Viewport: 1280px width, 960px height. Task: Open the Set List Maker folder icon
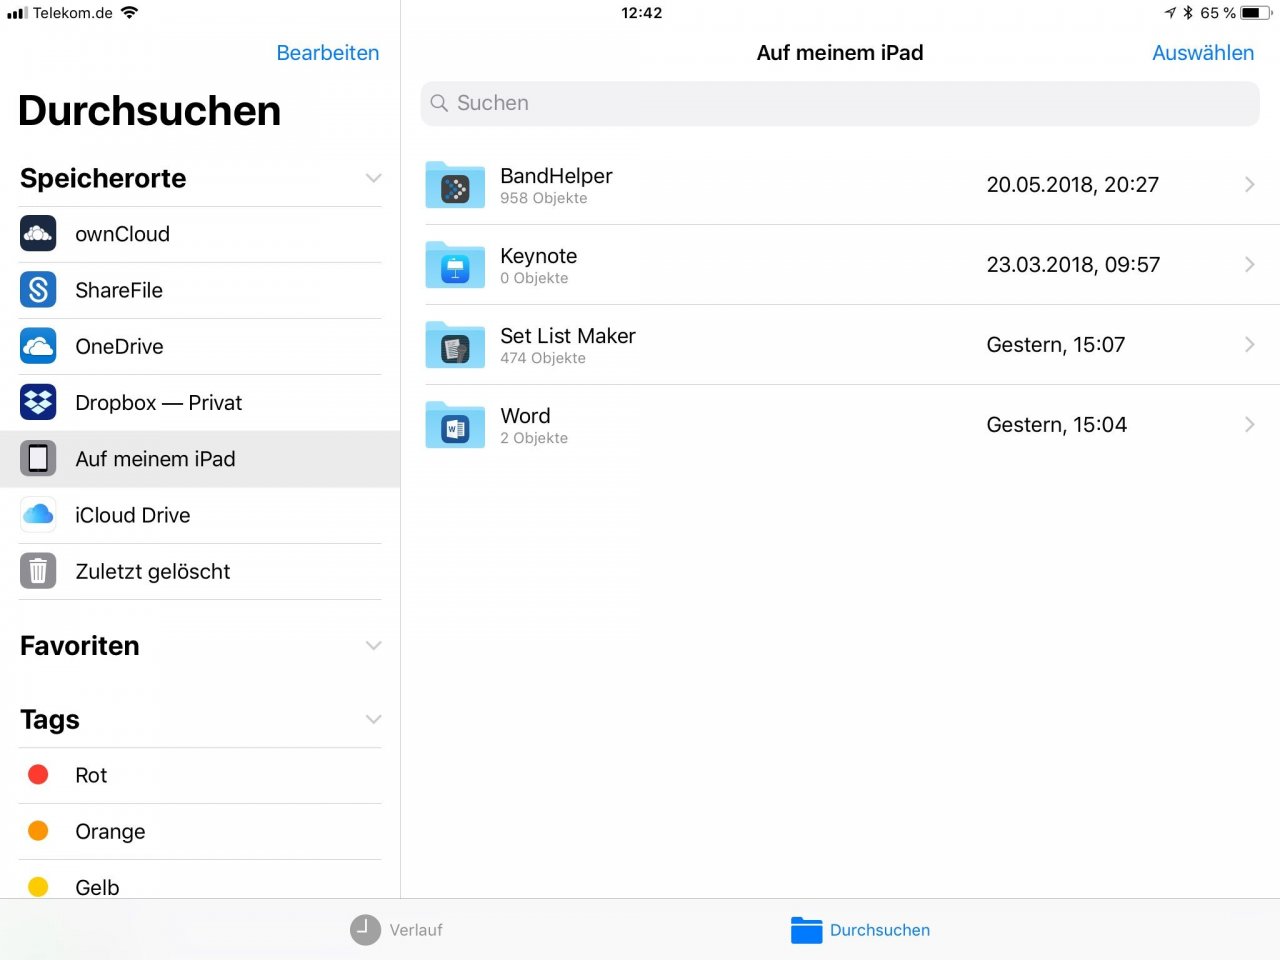(455, 345)
